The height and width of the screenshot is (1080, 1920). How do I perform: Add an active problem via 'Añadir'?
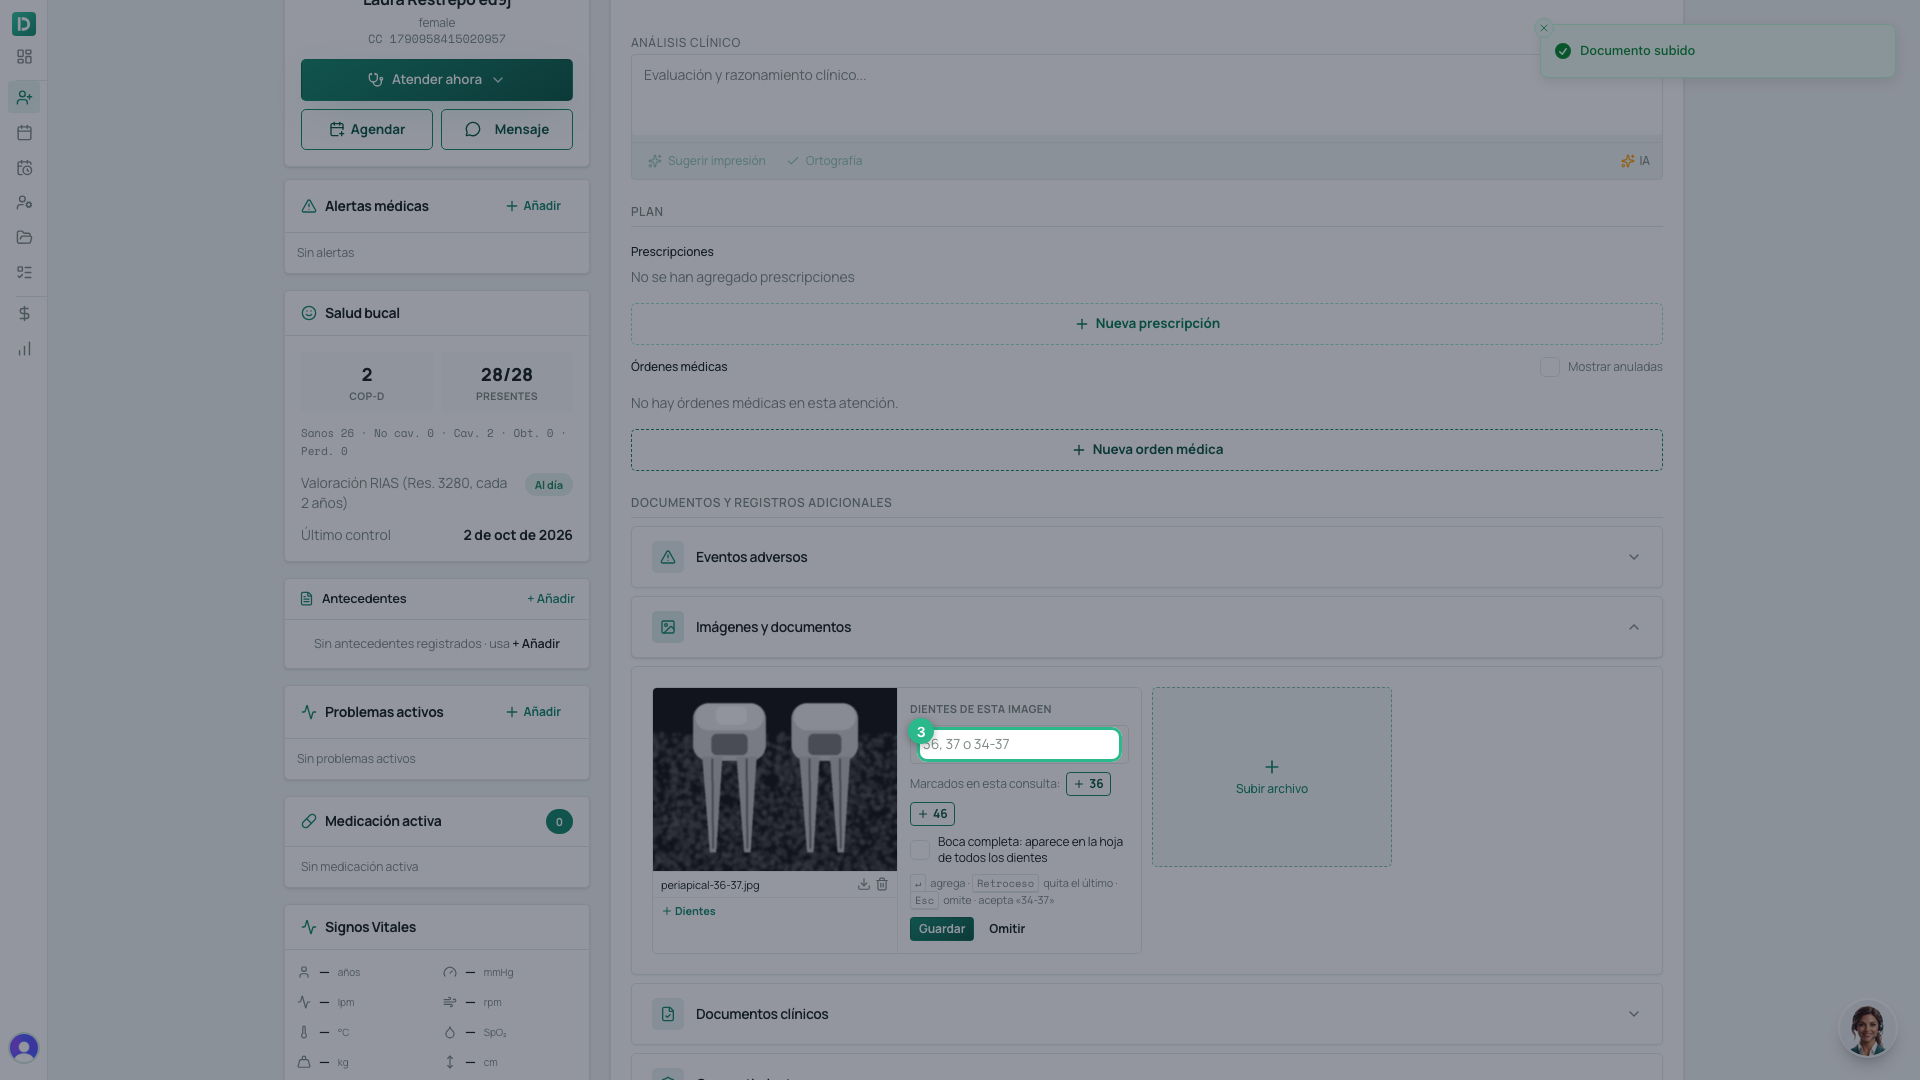[x=533, y=712]
